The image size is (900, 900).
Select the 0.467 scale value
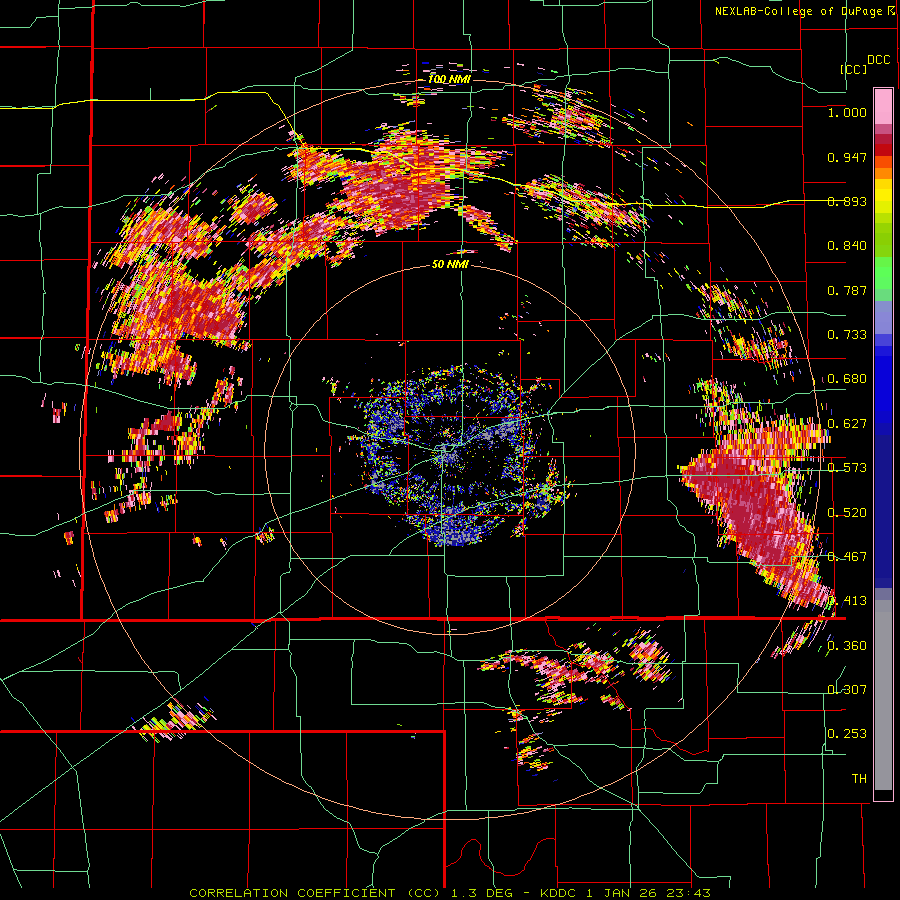tap(847, 557)
